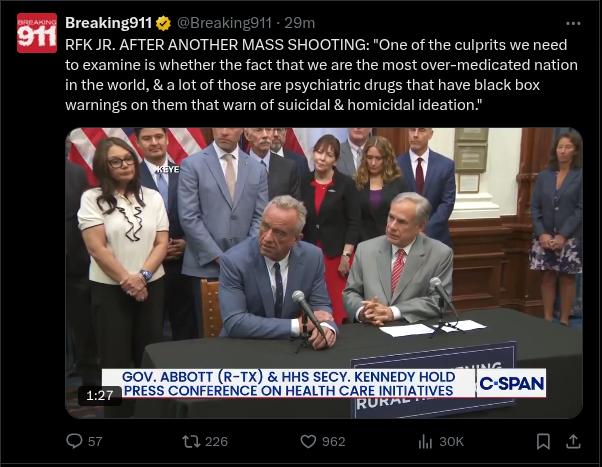This screenshot has width=602, height=467.
Task: Open the Breaking911 profile avatar
Action: pos(37,33)
